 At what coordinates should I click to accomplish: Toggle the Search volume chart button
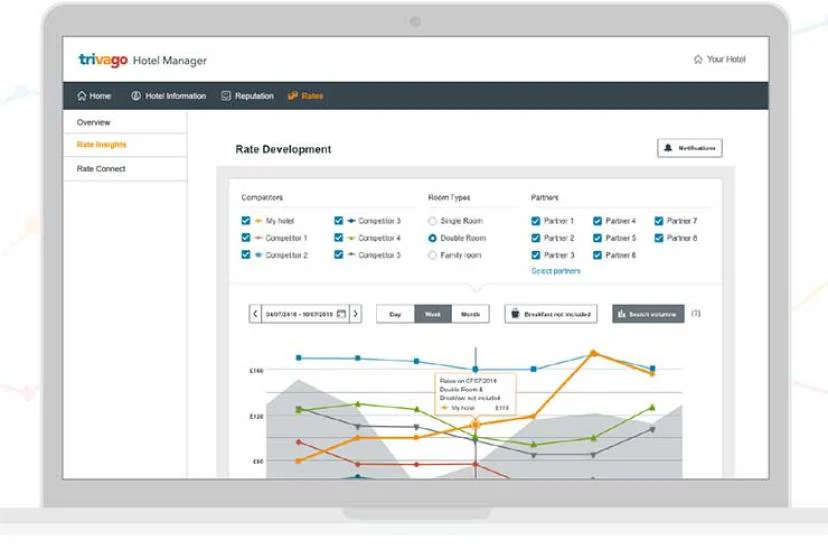tap(648, 314)
